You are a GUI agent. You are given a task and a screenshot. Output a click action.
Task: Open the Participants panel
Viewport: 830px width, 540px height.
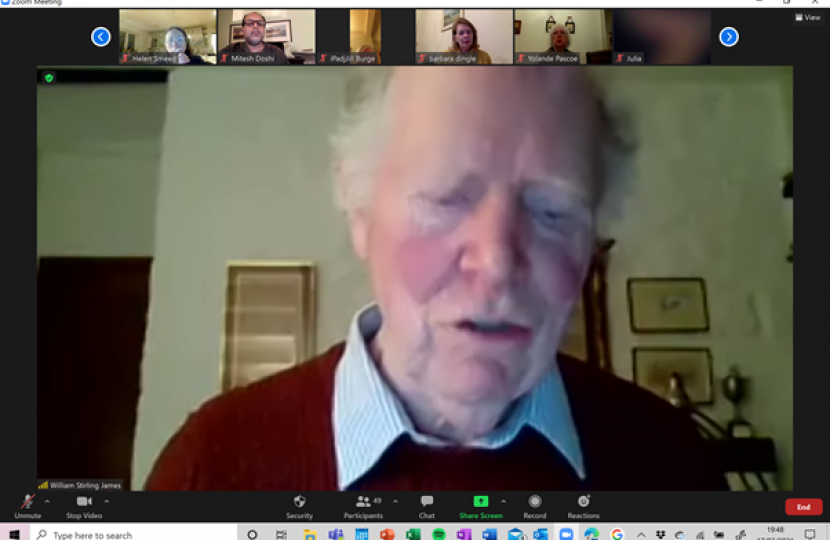(362, 505)
